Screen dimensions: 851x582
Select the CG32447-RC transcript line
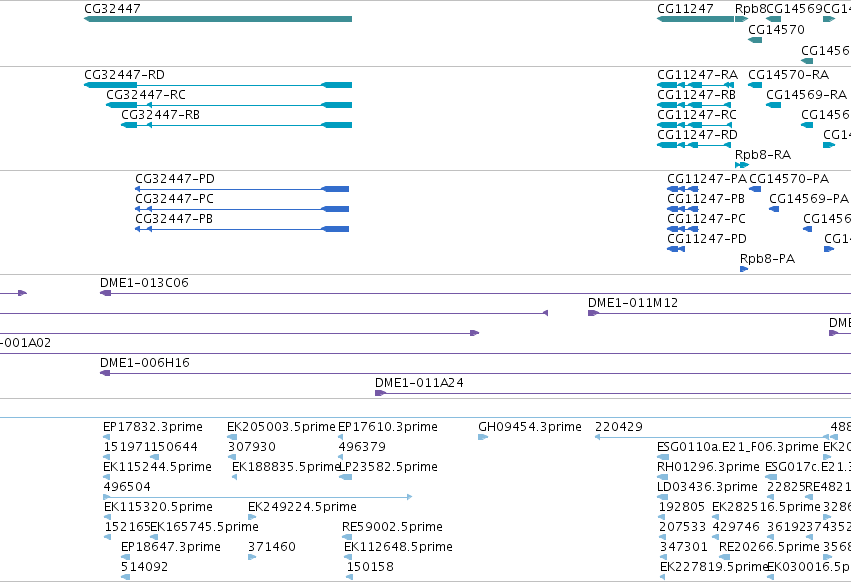229,105
